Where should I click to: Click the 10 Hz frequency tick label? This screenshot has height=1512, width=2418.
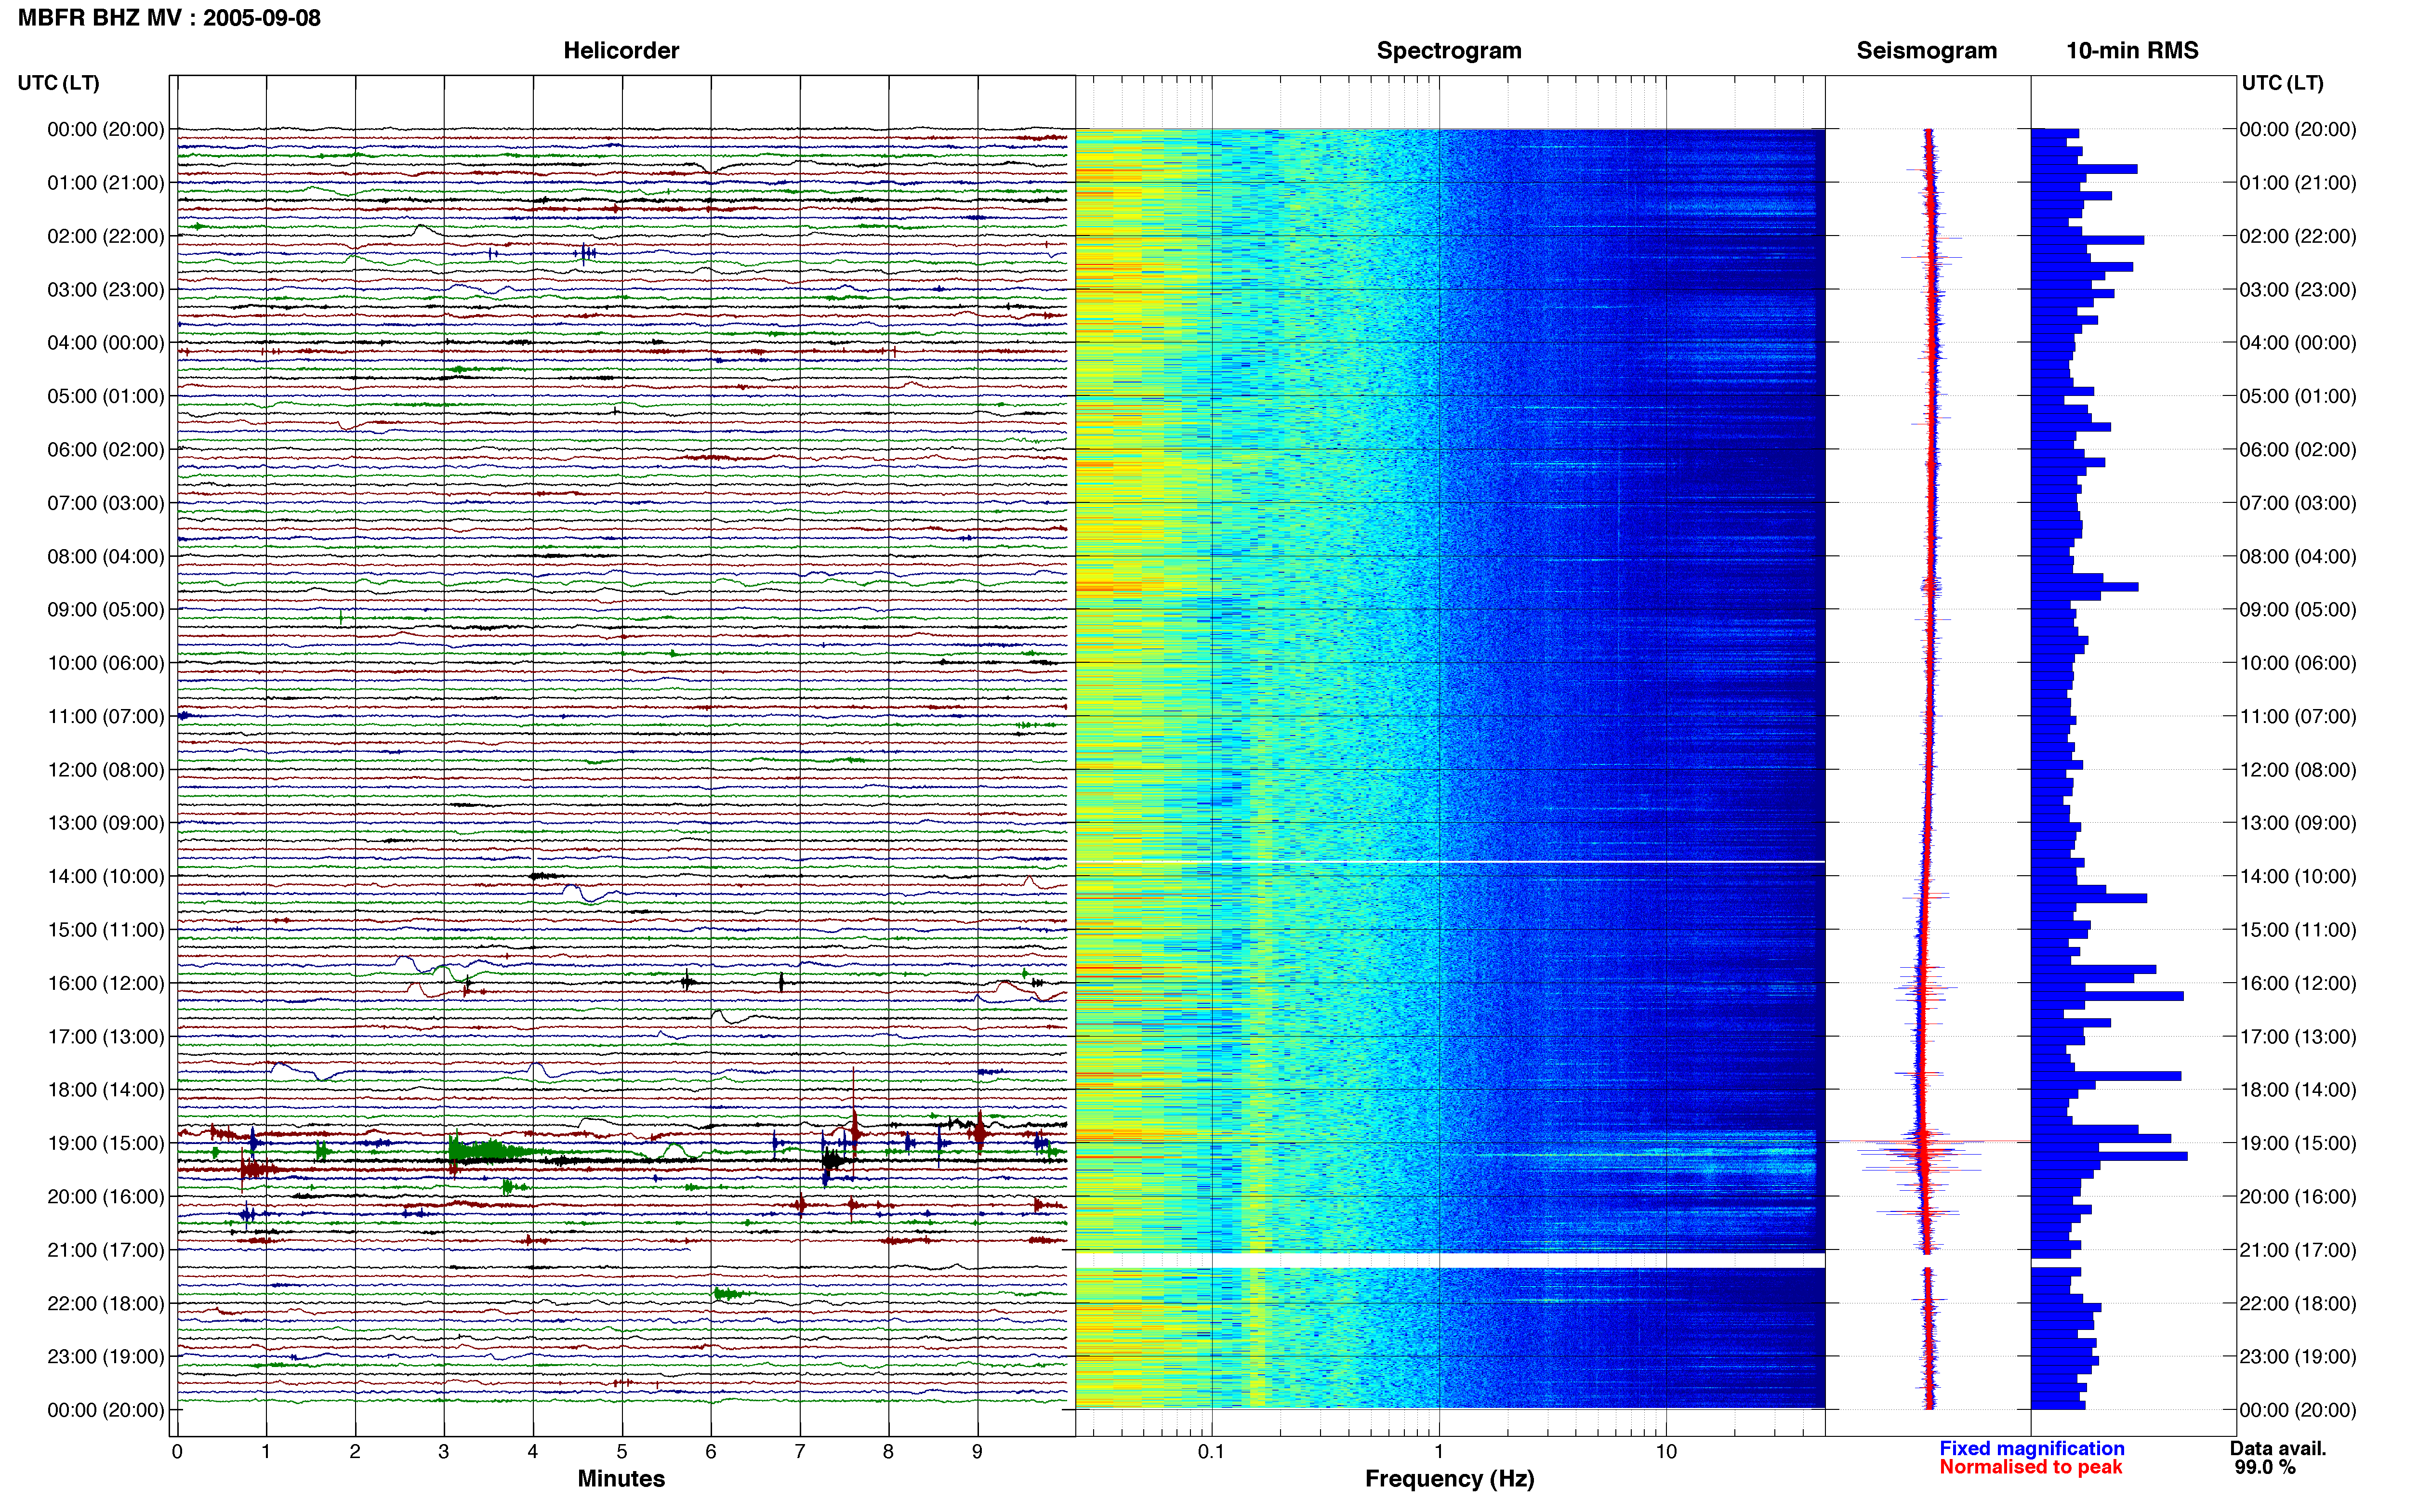1666,1452
